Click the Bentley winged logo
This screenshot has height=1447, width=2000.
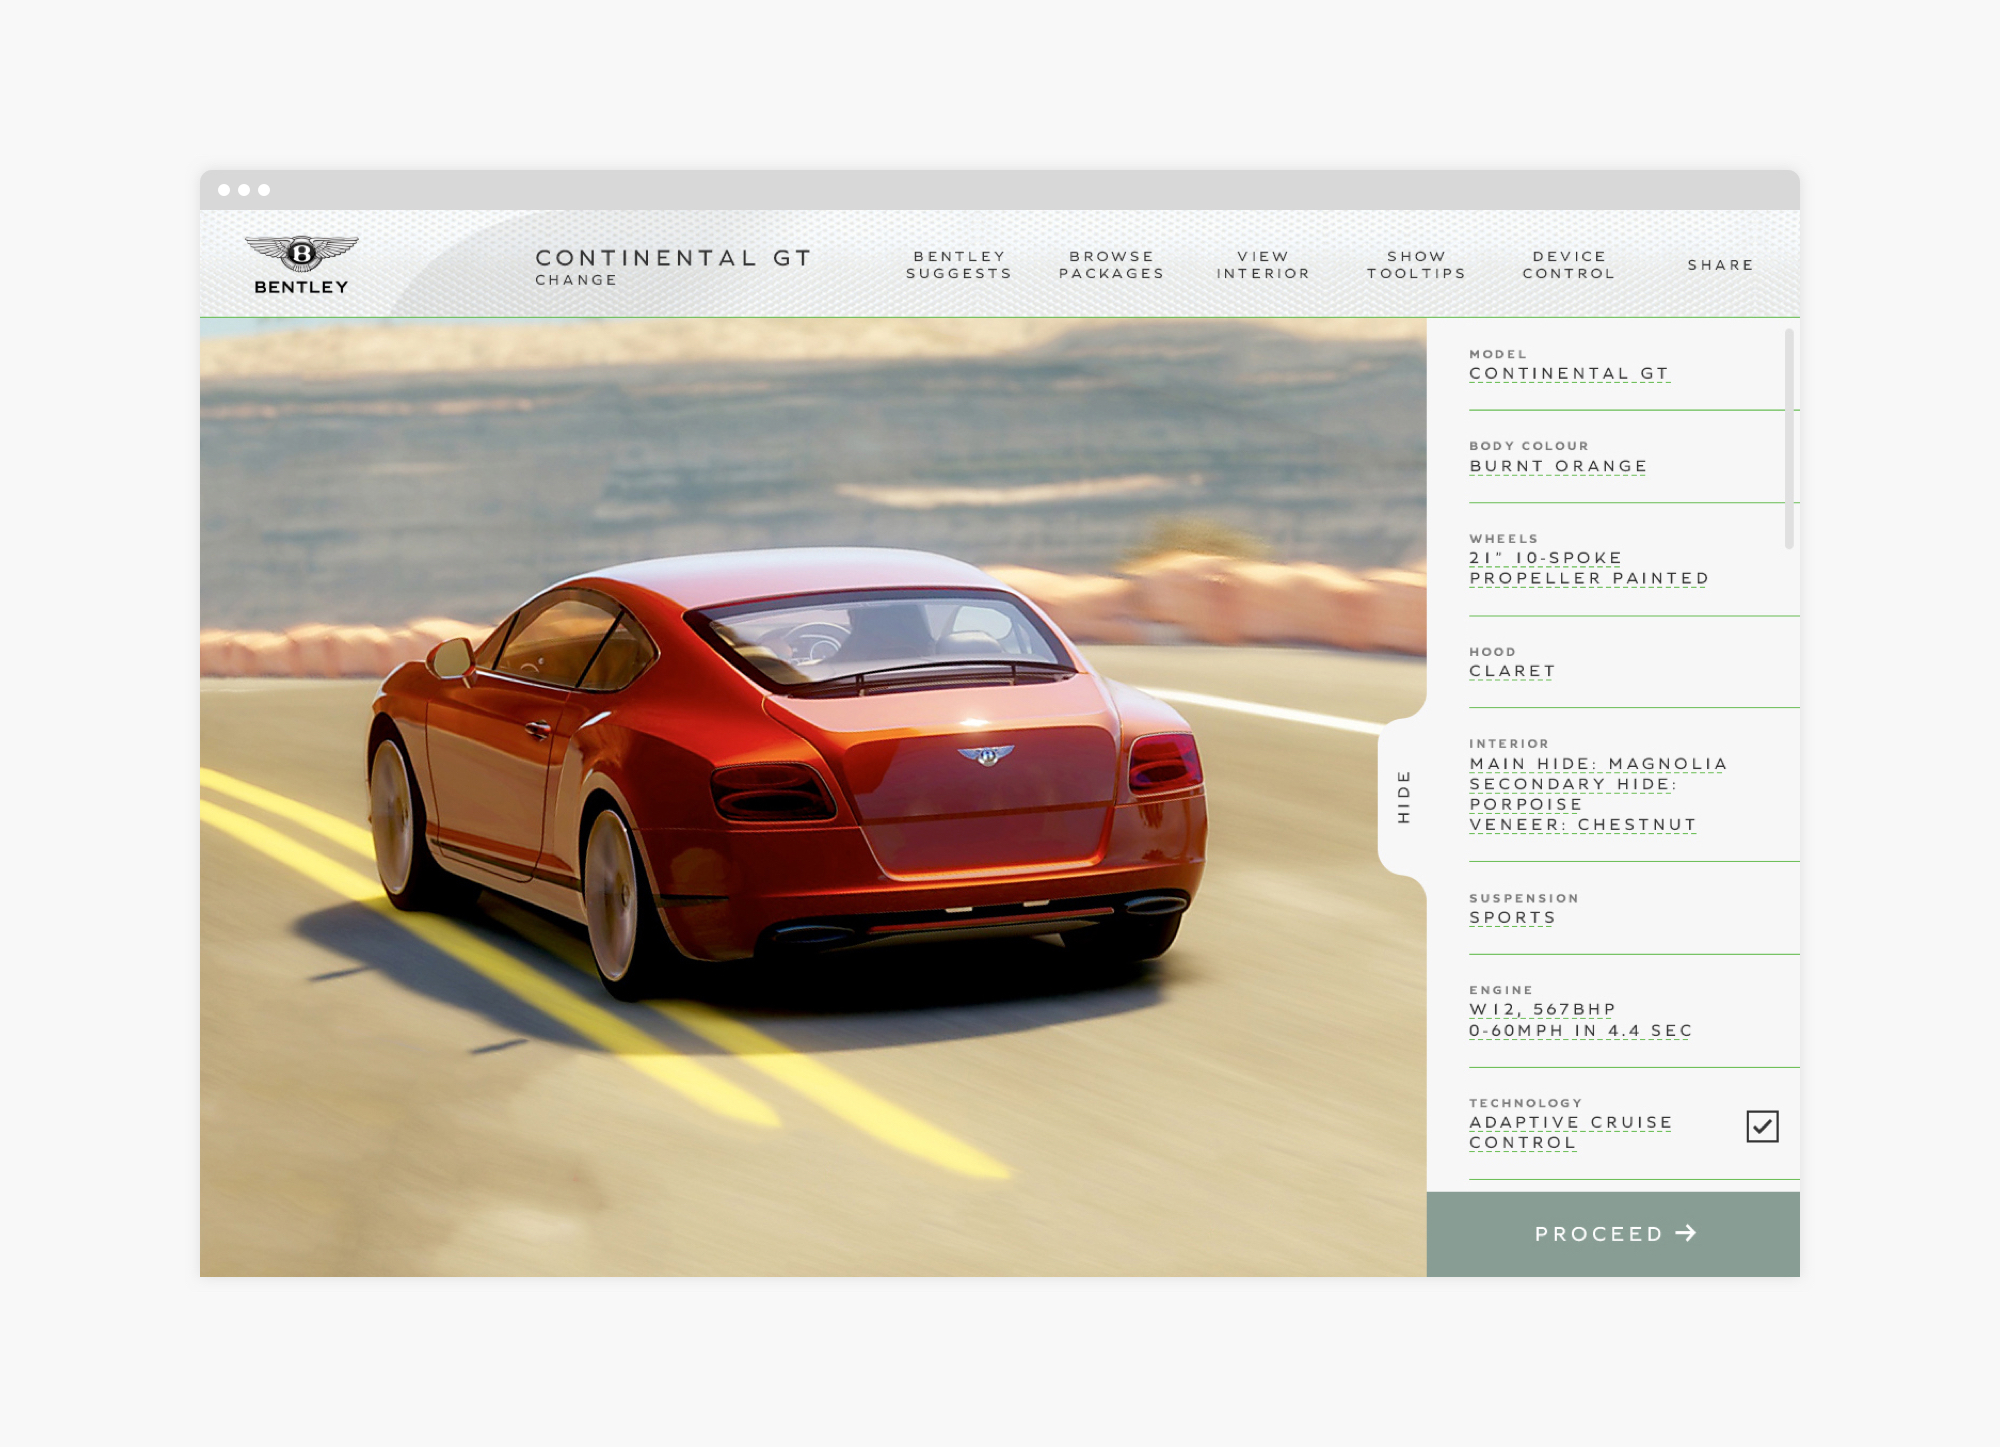pos(301,265)
